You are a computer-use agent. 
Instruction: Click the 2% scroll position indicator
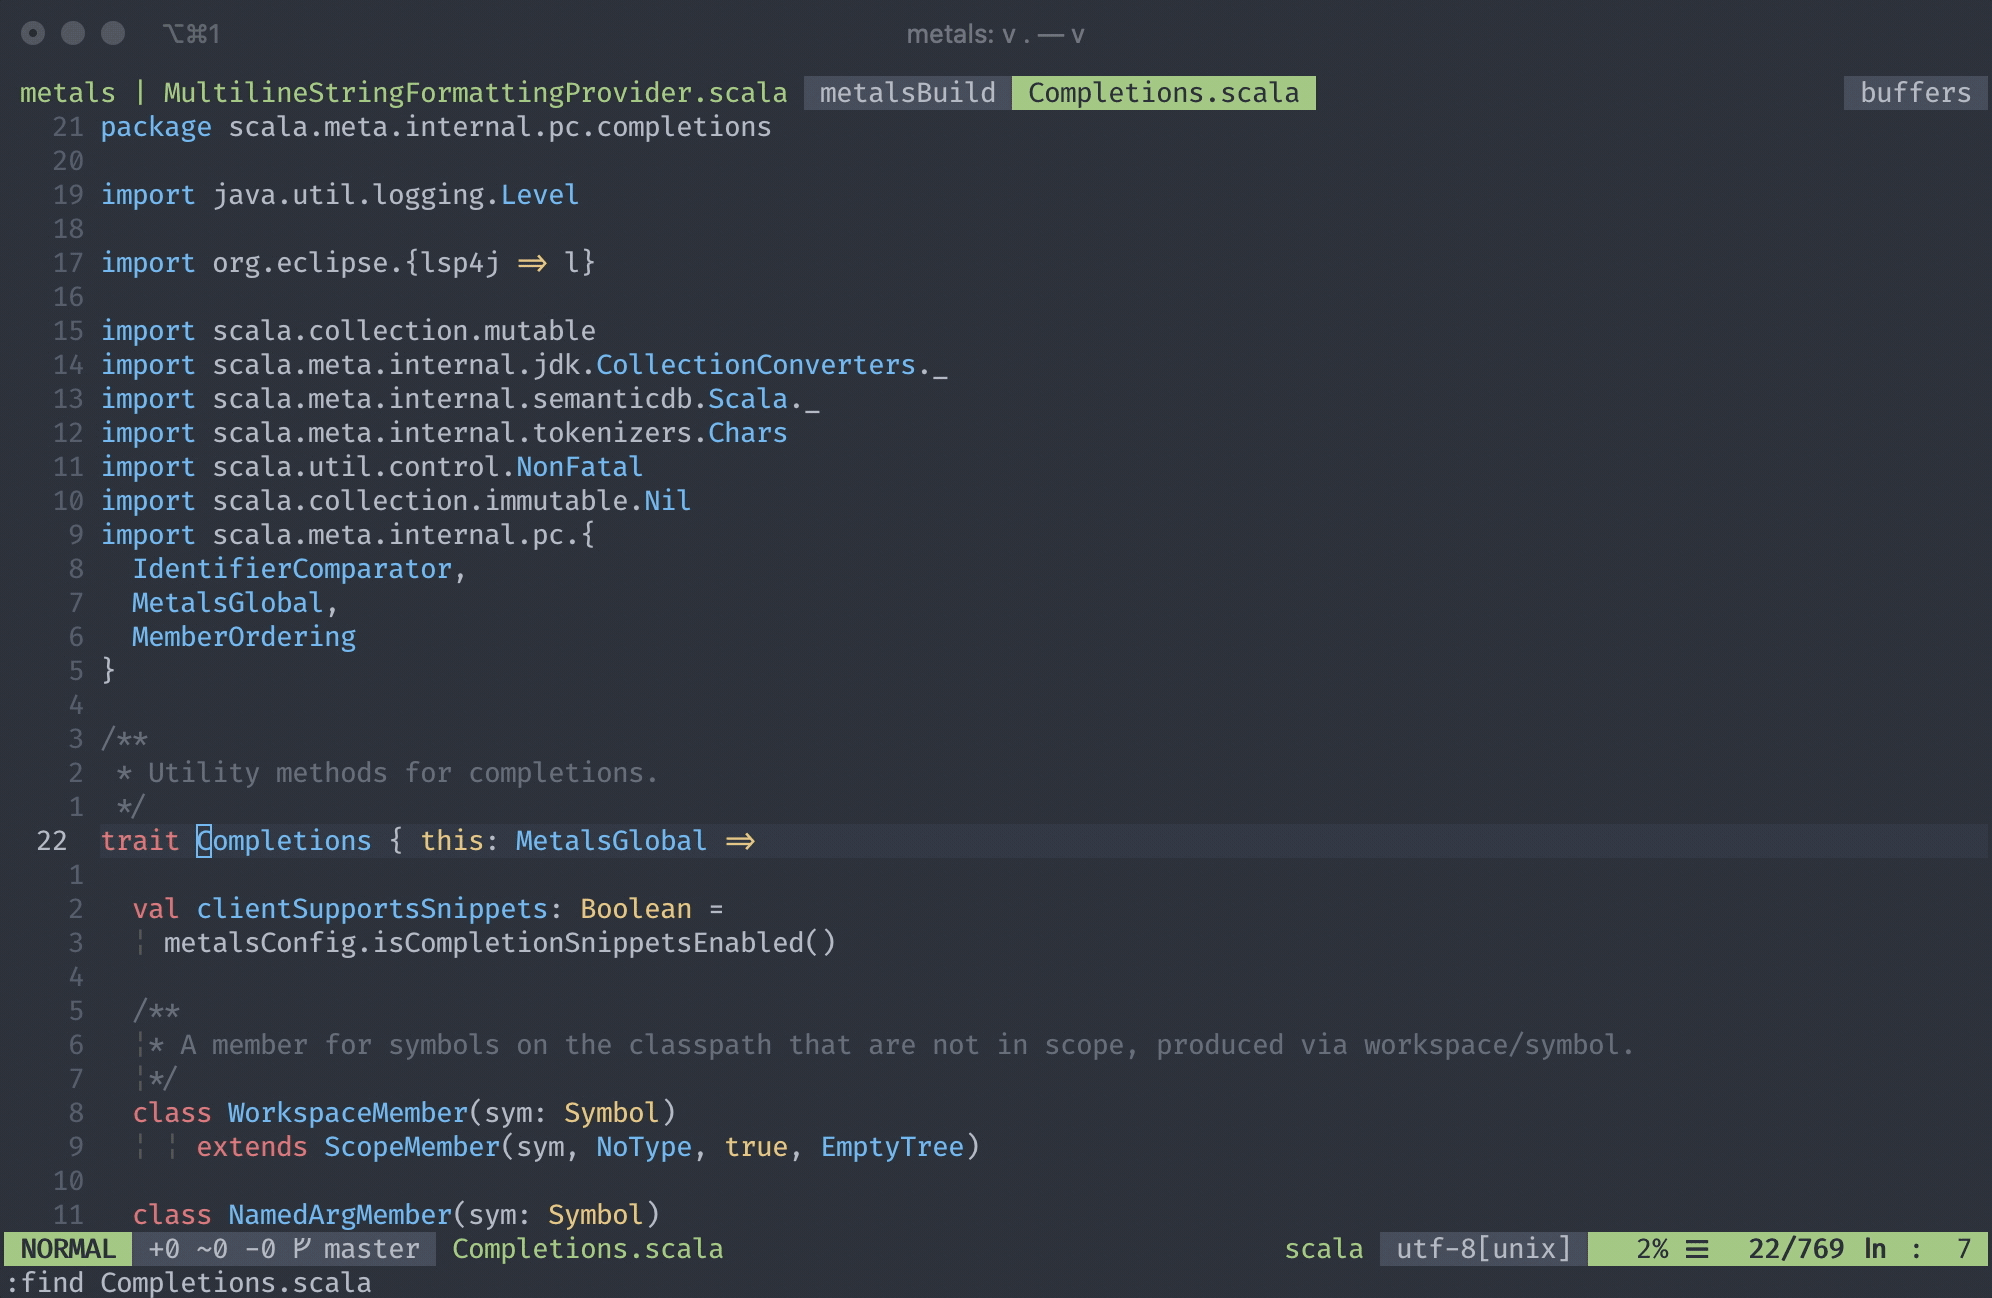[1652, 1249]
